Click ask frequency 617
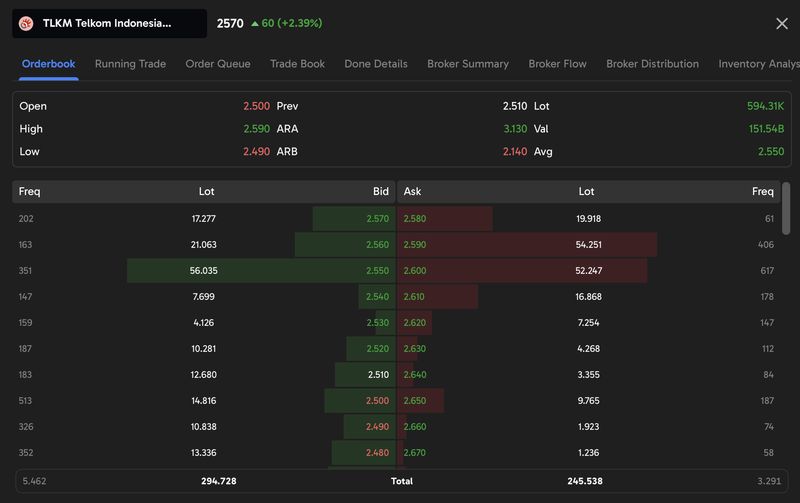800x503 pixels. tap(767, 270)
